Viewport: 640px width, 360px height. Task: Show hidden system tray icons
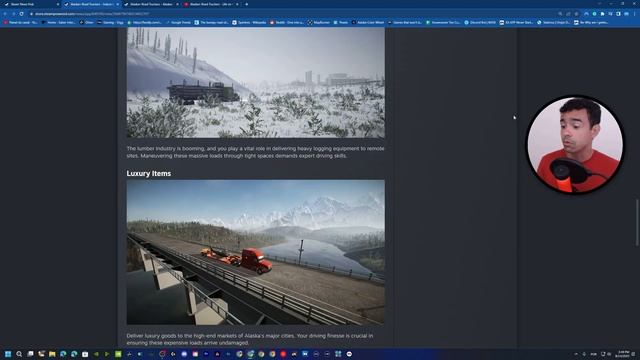pos(576,354)
